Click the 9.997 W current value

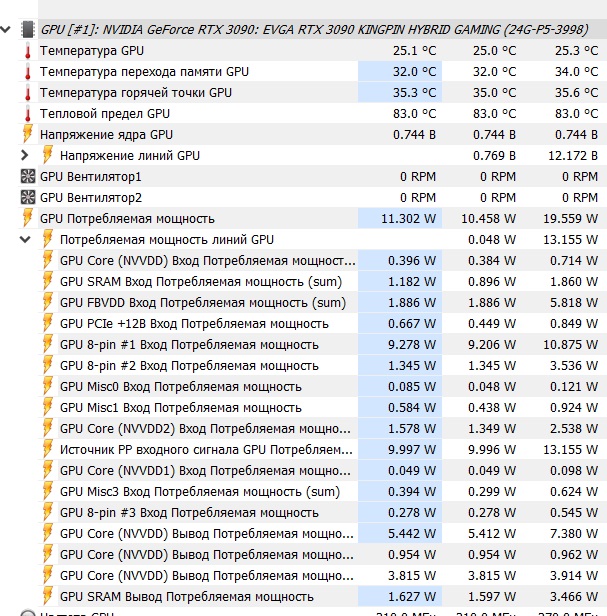pos(412,450)
